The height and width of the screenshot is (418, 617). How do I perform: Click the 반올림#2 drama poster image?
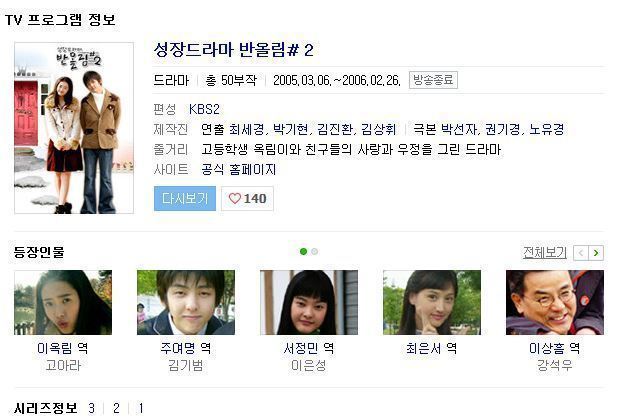coord(74,128)
